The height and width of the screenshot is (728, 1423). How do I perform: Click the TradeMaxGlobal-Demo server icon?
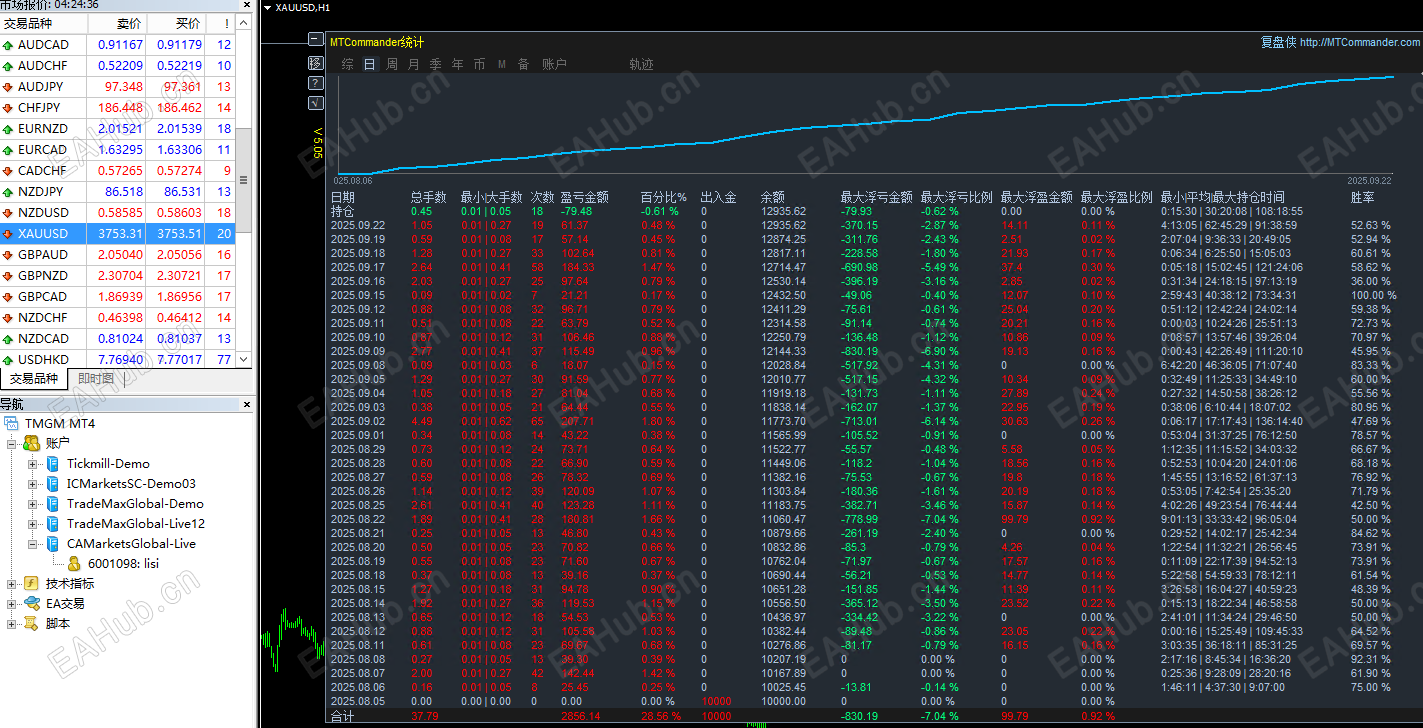(x=53, y=503)
